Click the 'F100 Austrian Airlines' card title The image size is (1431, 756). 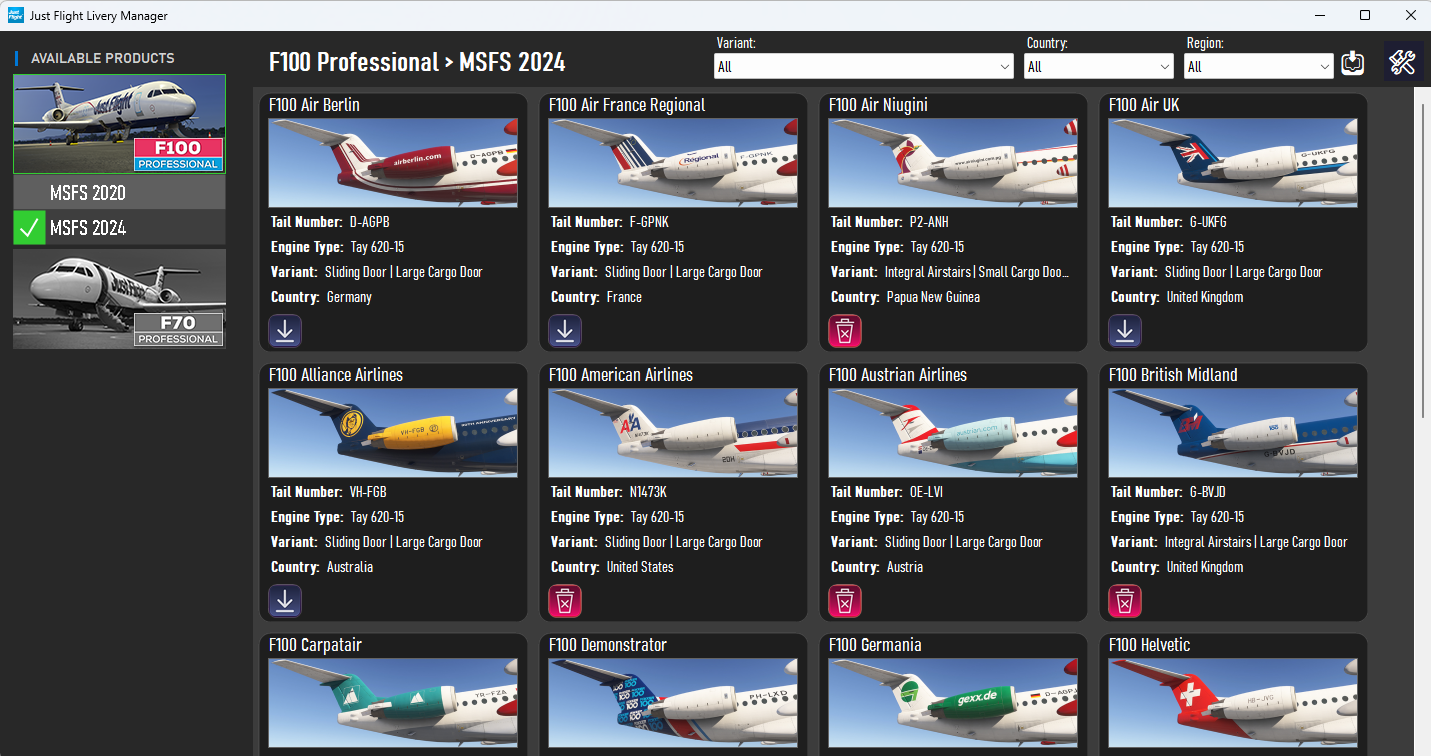(x=898, y=375)
